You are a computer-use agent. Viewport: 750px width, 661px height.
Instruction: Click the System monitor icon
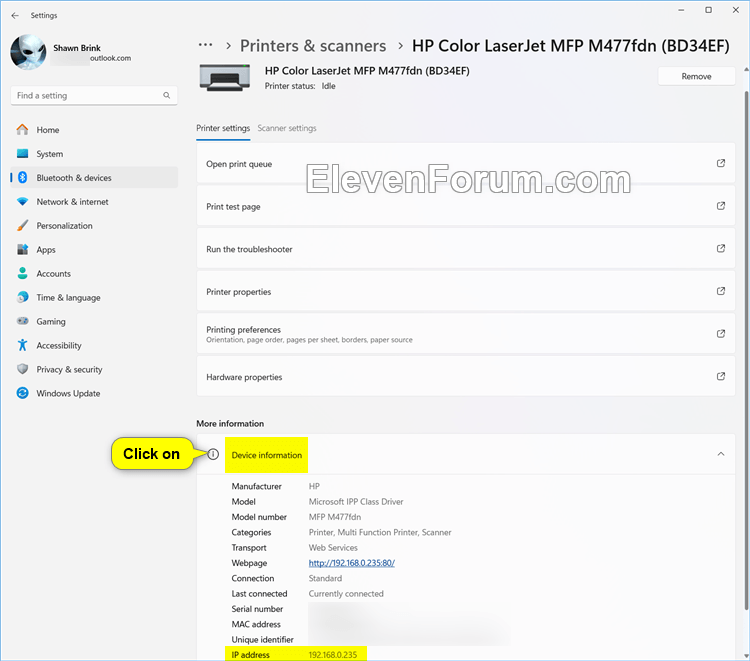tap(22, 154)
